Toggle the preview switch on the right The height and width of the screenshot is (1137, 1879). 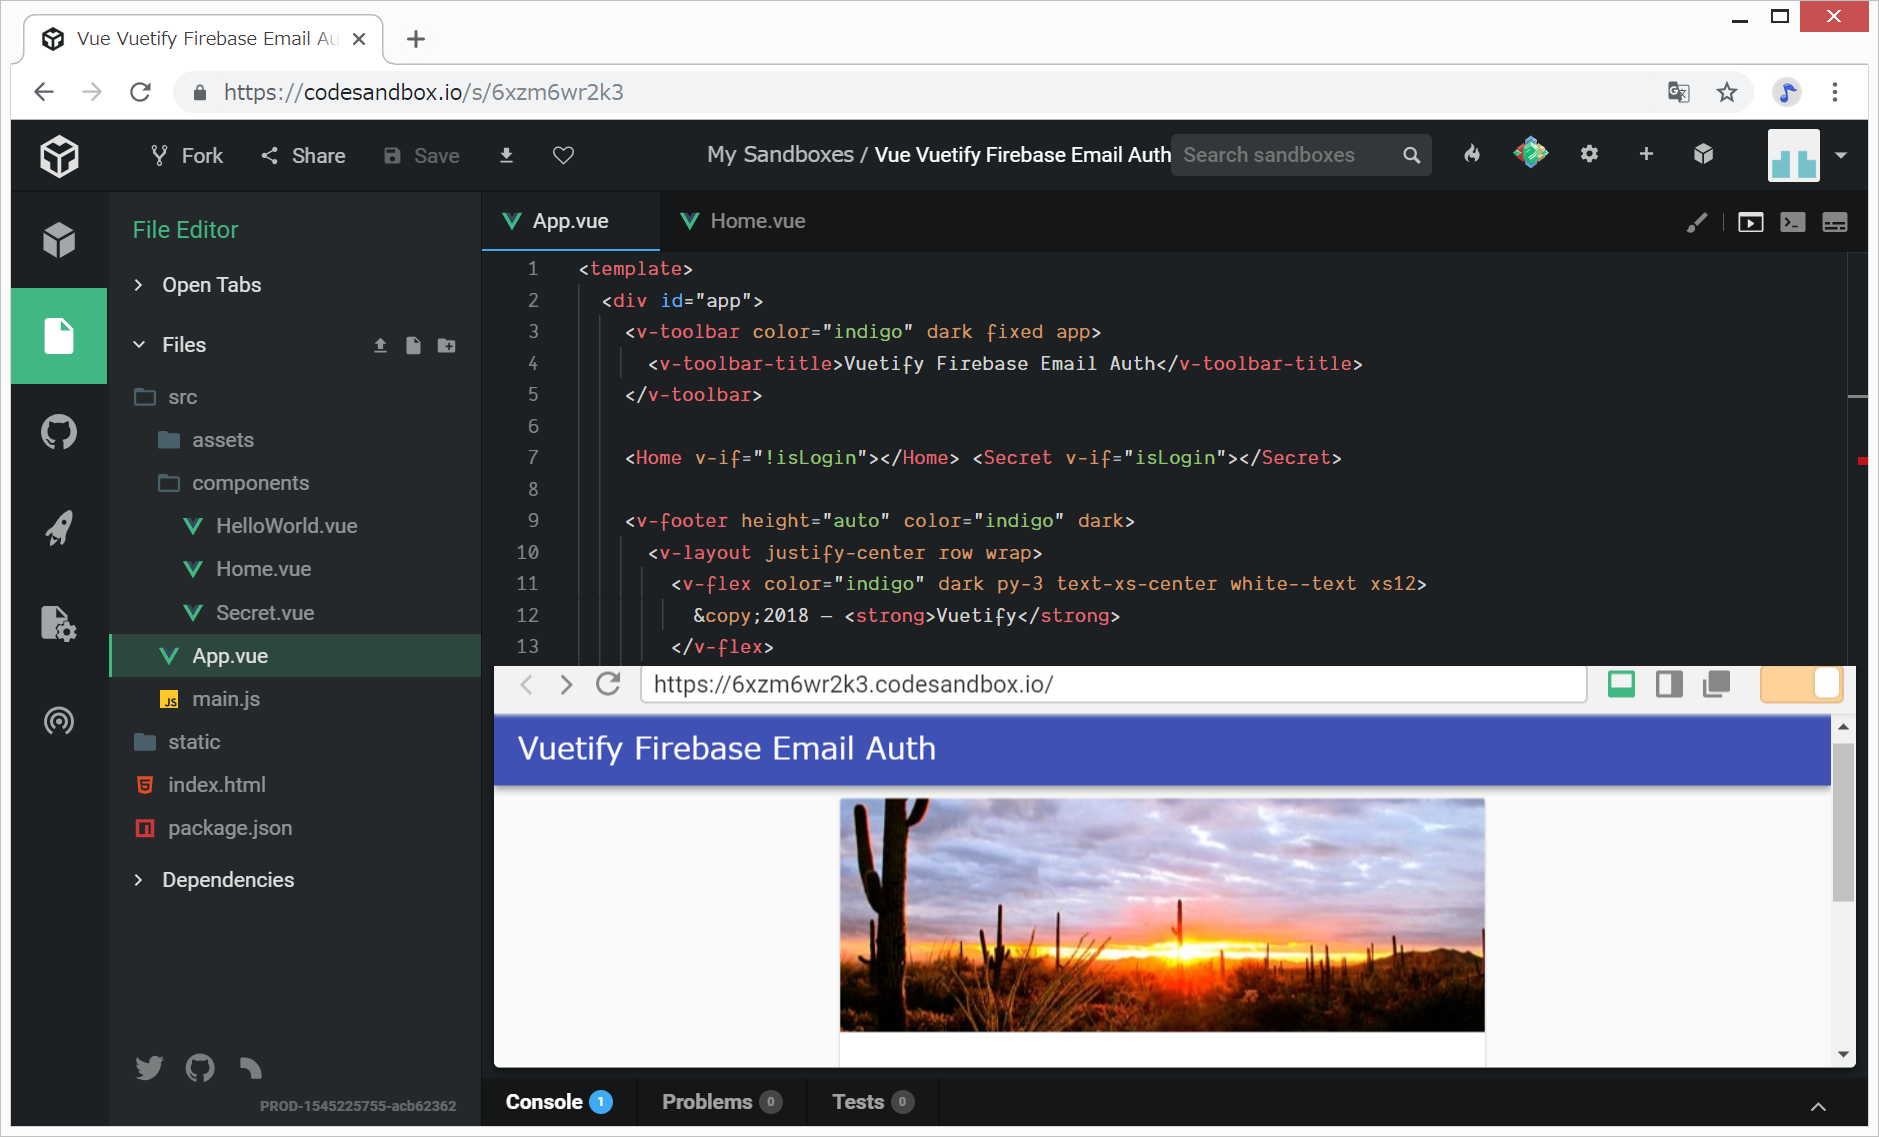click(1801, 684)
